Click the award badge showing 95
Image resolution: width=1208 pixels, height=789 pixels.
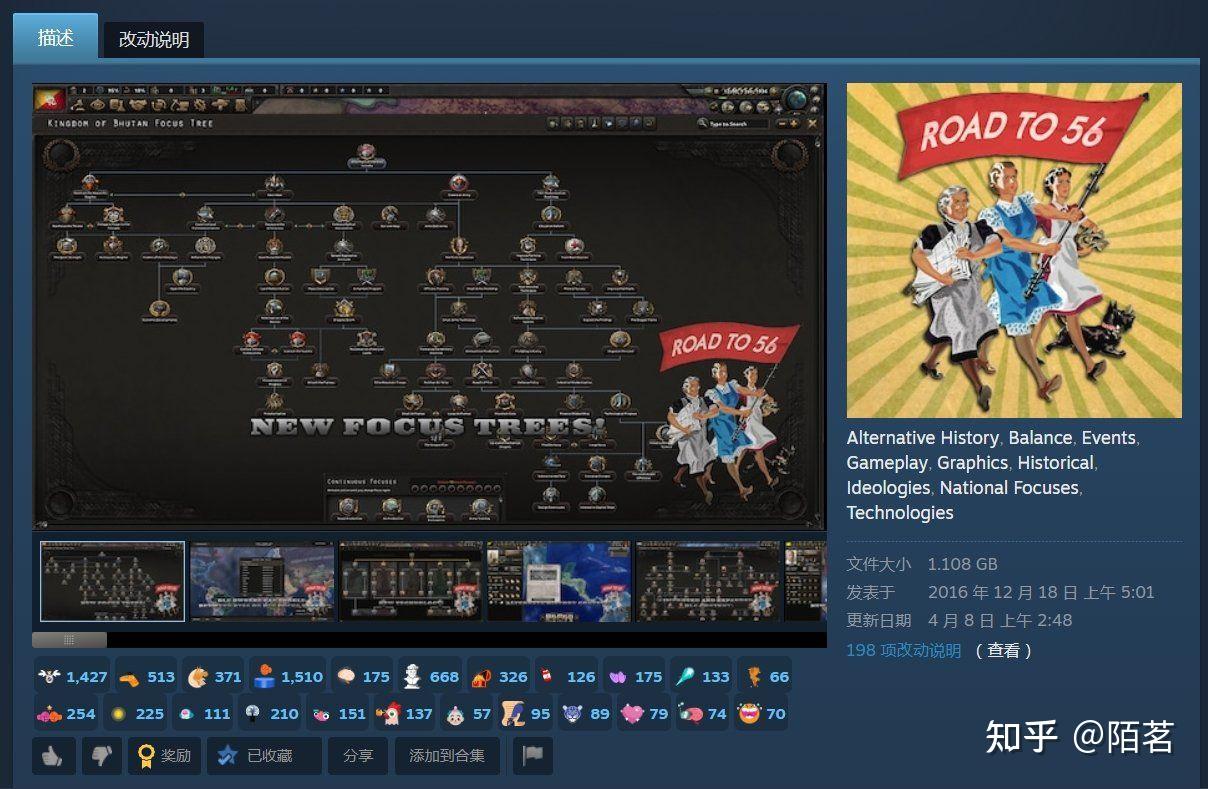(x=526, y=714)
